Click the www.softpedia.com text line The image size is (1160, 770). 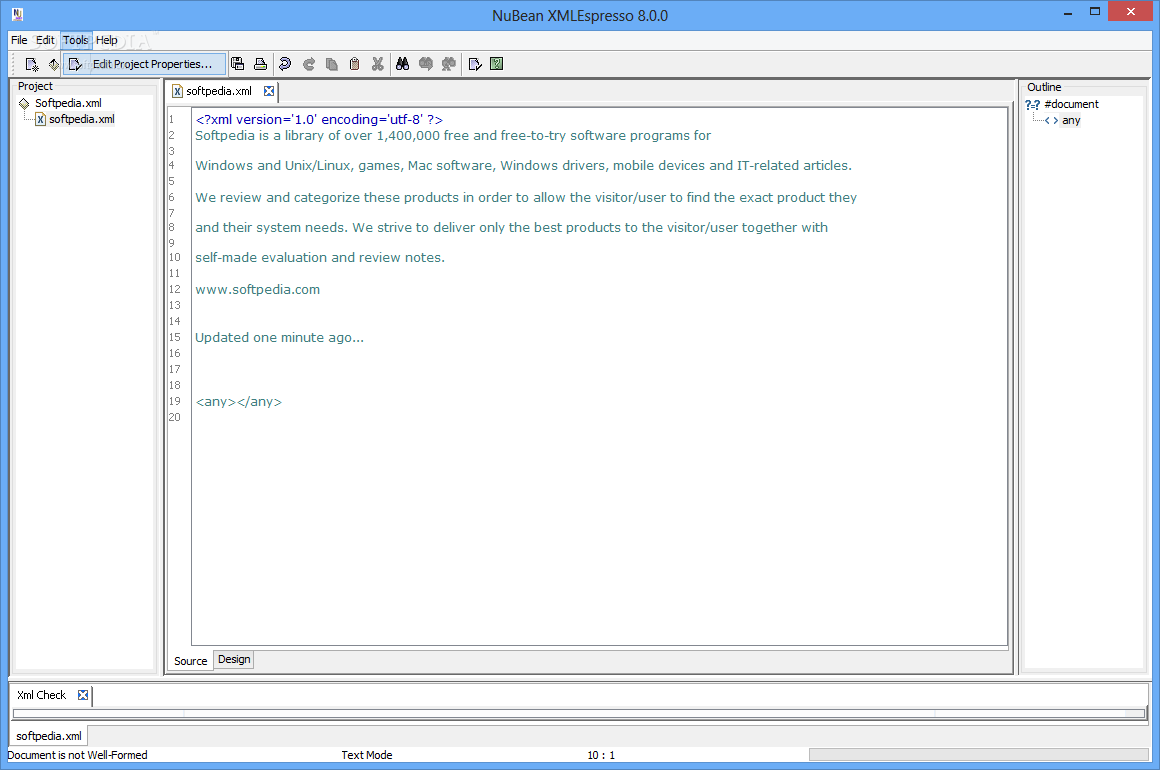[257, 289]
